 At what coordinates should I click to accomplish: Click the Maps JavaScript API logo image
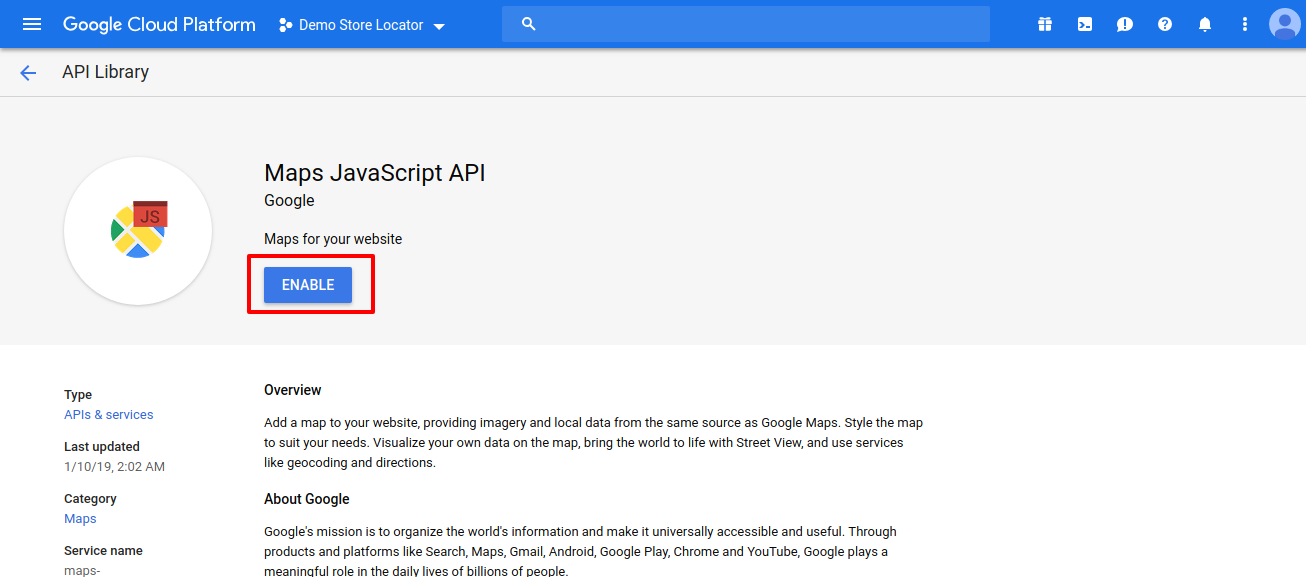click(138, 230)
